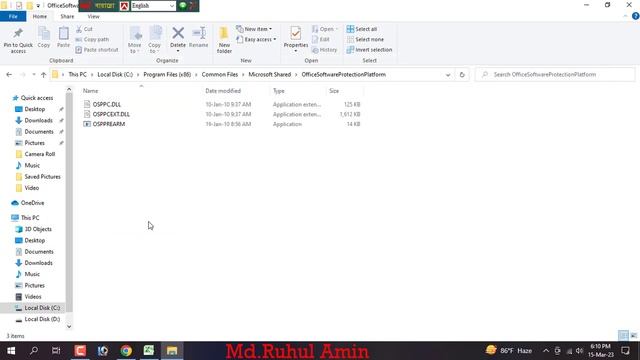Image resolution: width=640 pixels, height=360 pixels.
Task: Switch to details view in the status bar
Action: coord(623,336)
